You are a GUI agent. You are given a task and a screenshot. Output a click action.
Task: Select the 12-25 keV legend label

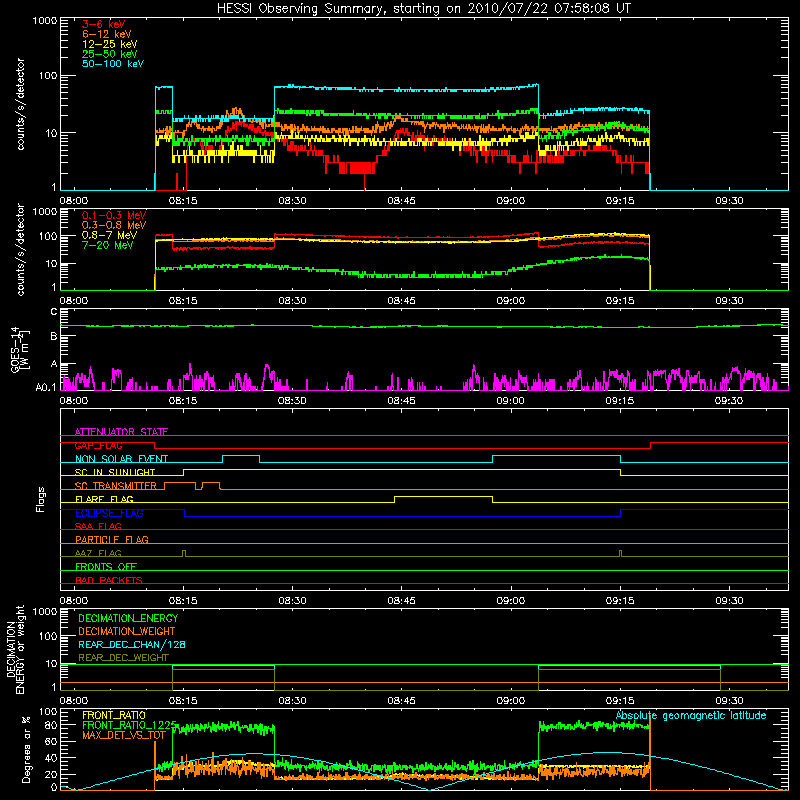point(110,44)
